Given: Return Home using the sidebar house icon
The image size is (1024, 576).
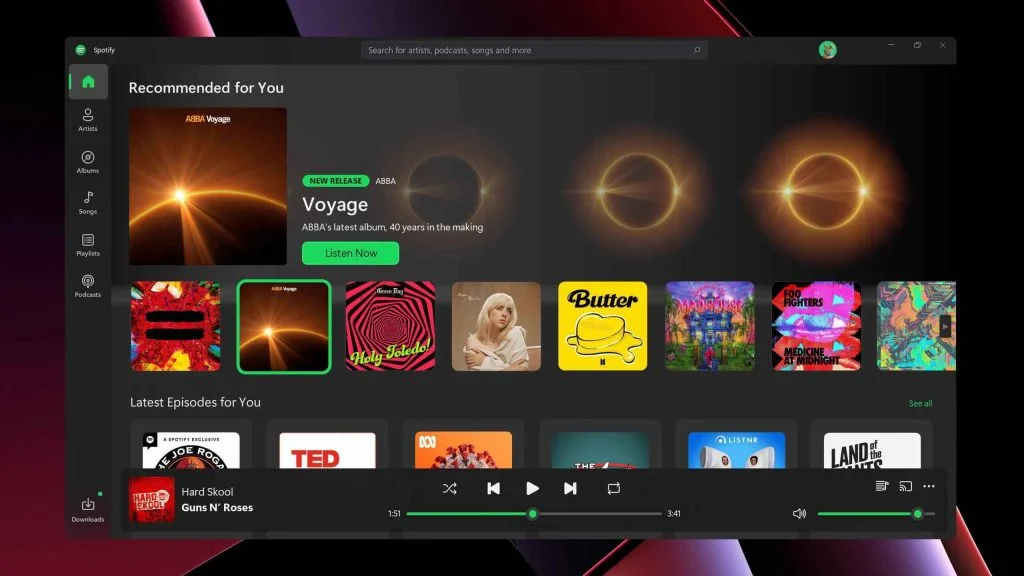Looking at the screenshot, I should [x=88, y=81].
